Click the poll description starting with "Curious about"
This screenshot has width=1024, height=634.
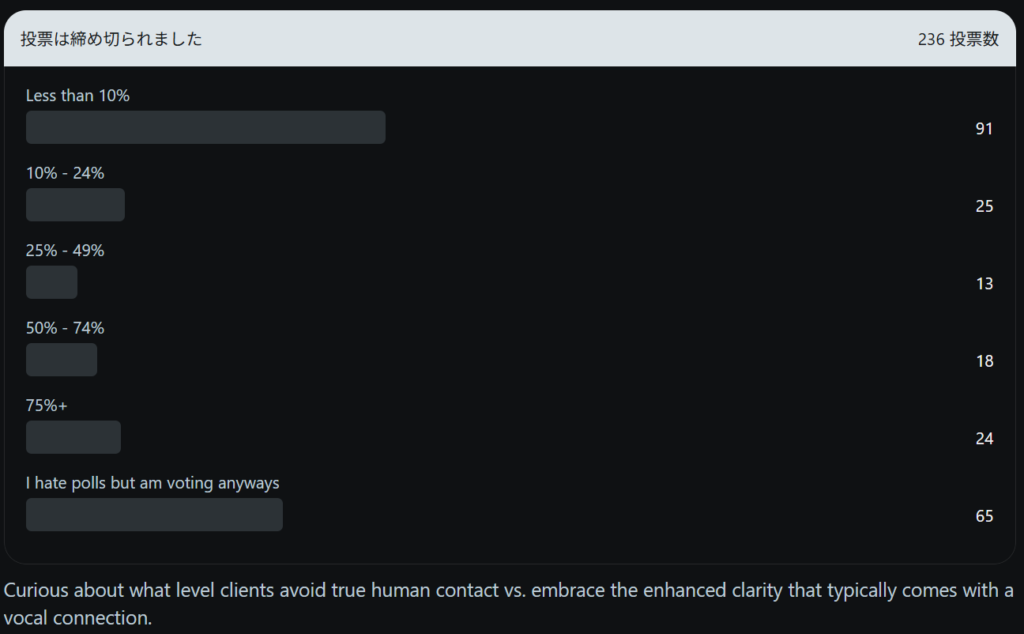click(508, 603)
